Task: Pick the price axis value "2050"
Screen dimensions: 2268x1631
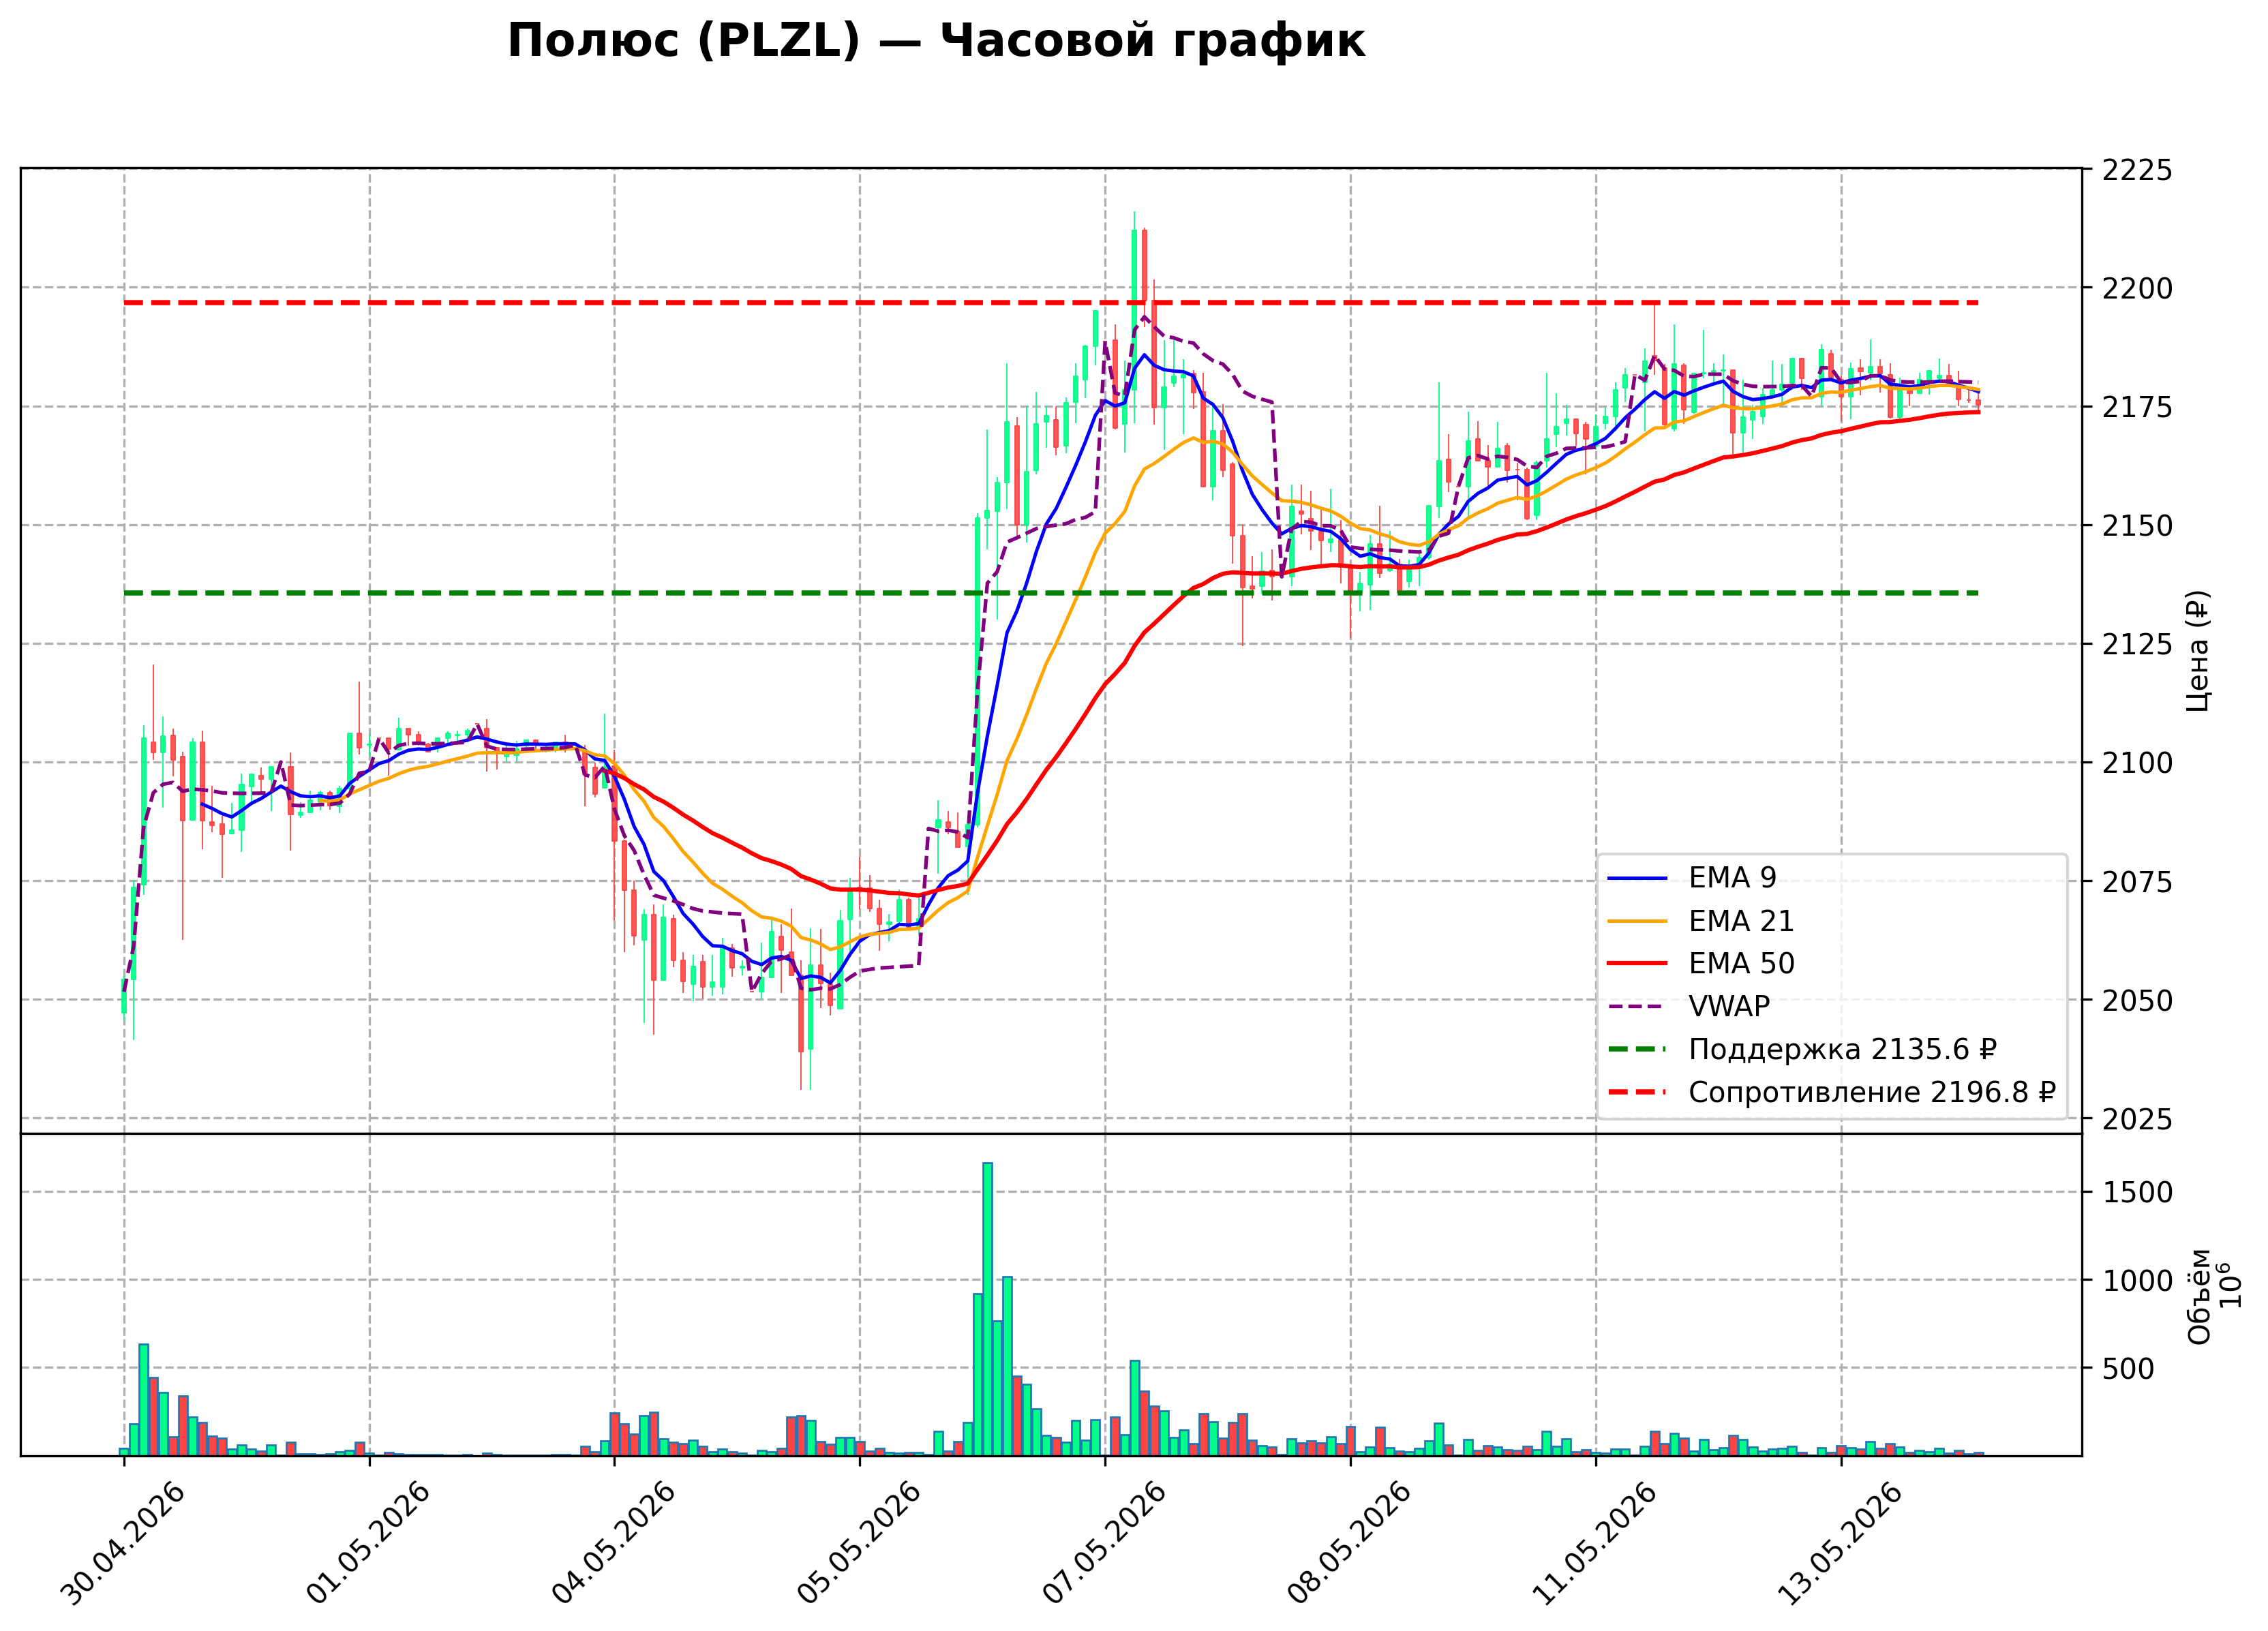Action: pos(2137,1001)
